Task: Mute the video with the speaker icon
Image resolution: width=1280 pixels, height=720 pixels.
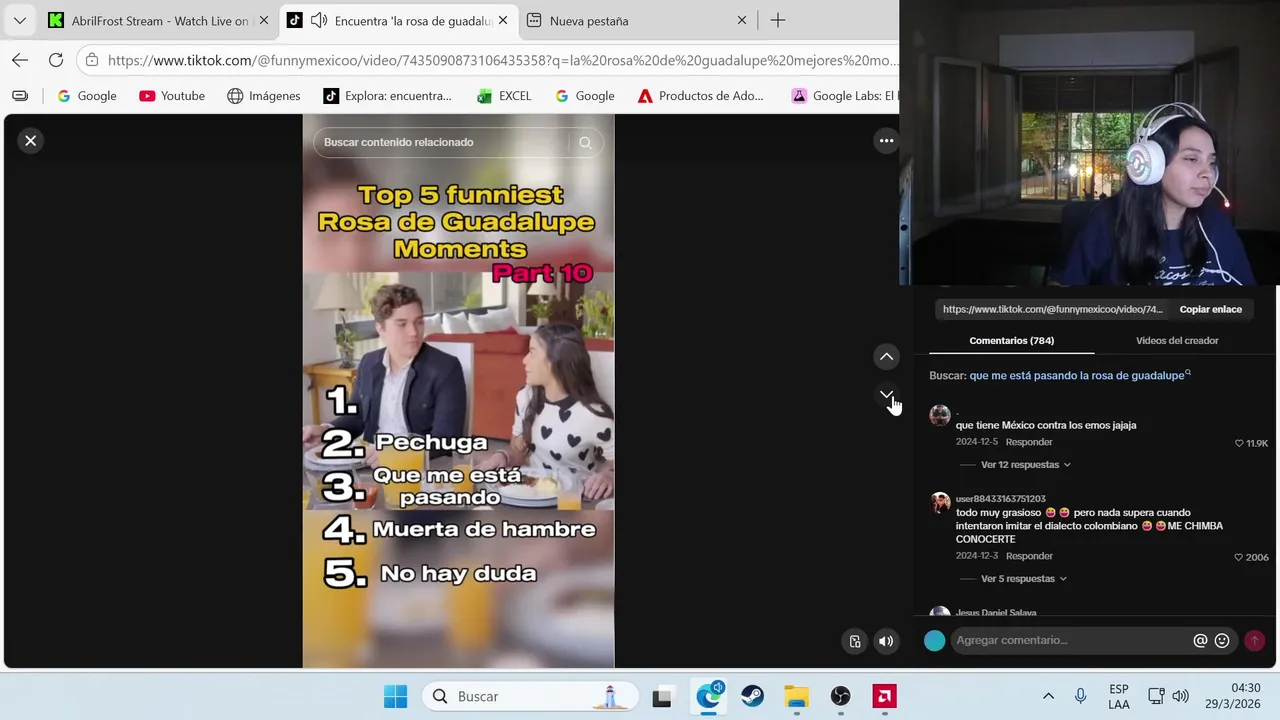Action: point(886,642)
